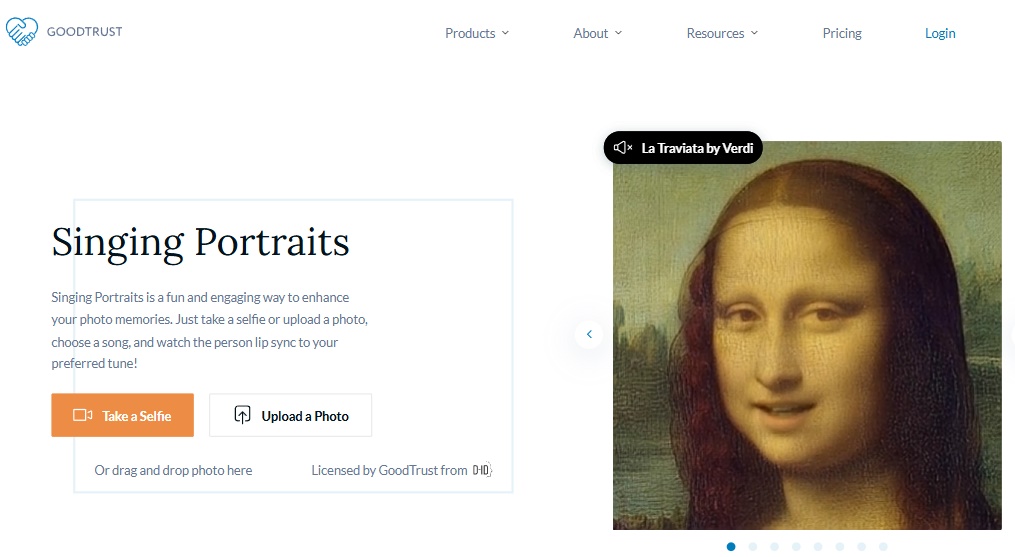The image size is (1015, 557).
Task: Select the first carousel dot
Action: point(731,547)
